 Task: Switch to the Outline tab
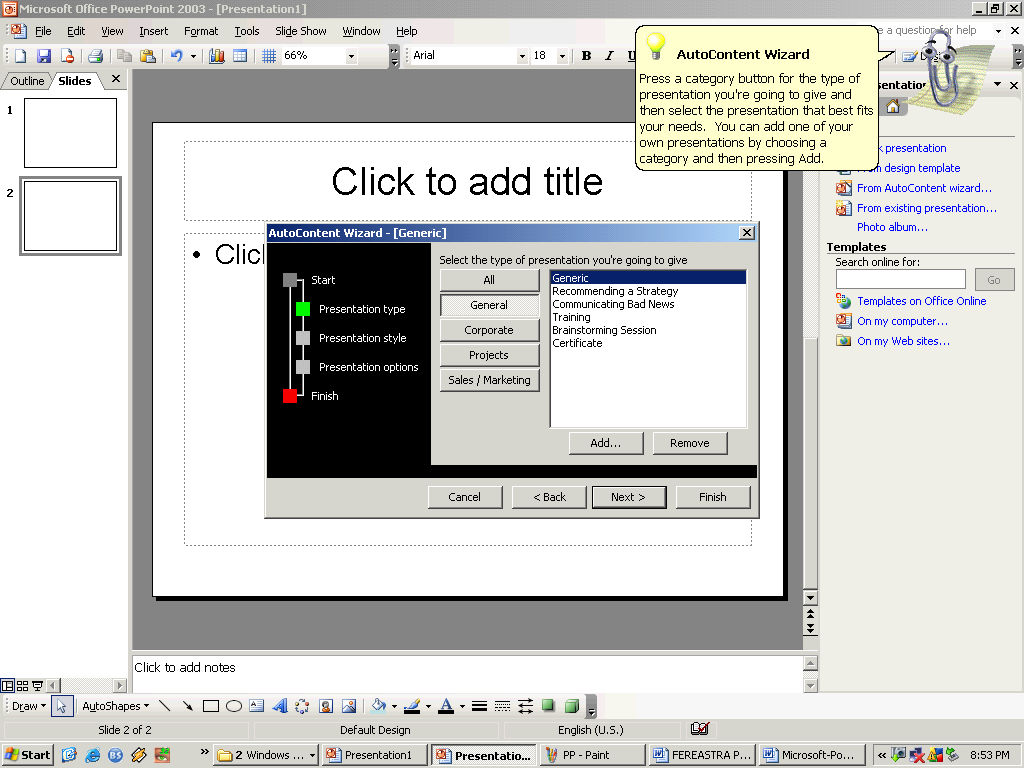click(x=27, y=81)
